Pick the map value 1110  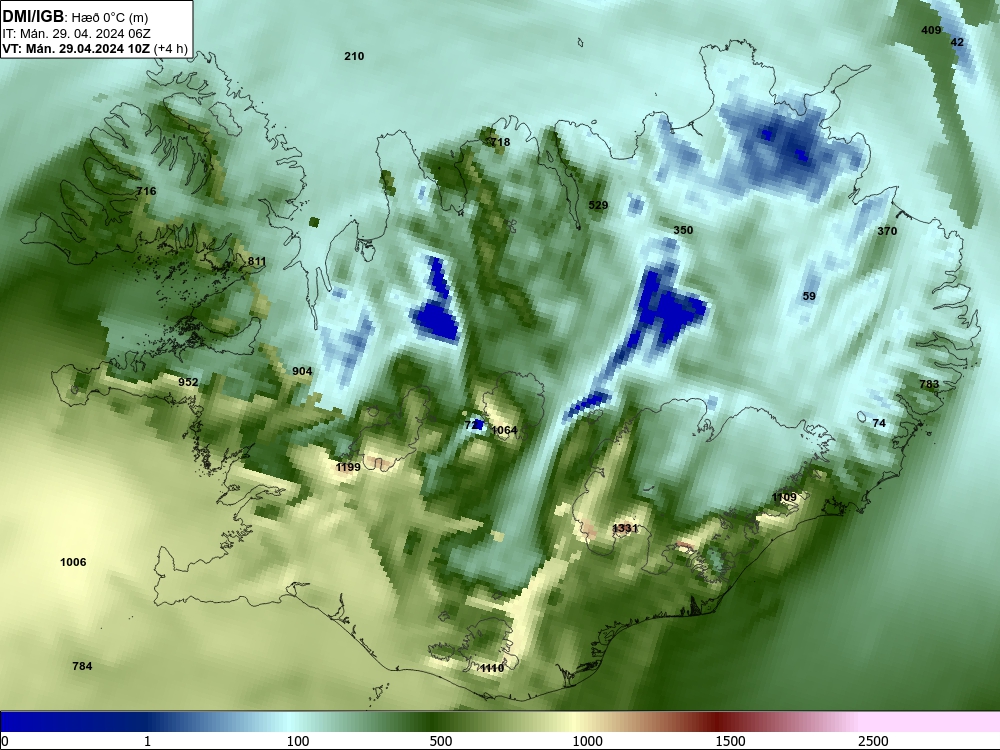(492, 668)
